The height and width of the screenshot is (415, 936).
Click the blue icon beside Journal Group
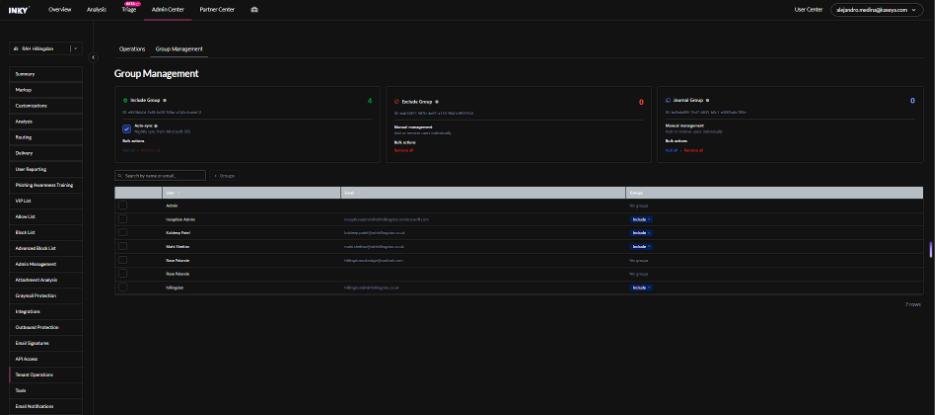668,101
